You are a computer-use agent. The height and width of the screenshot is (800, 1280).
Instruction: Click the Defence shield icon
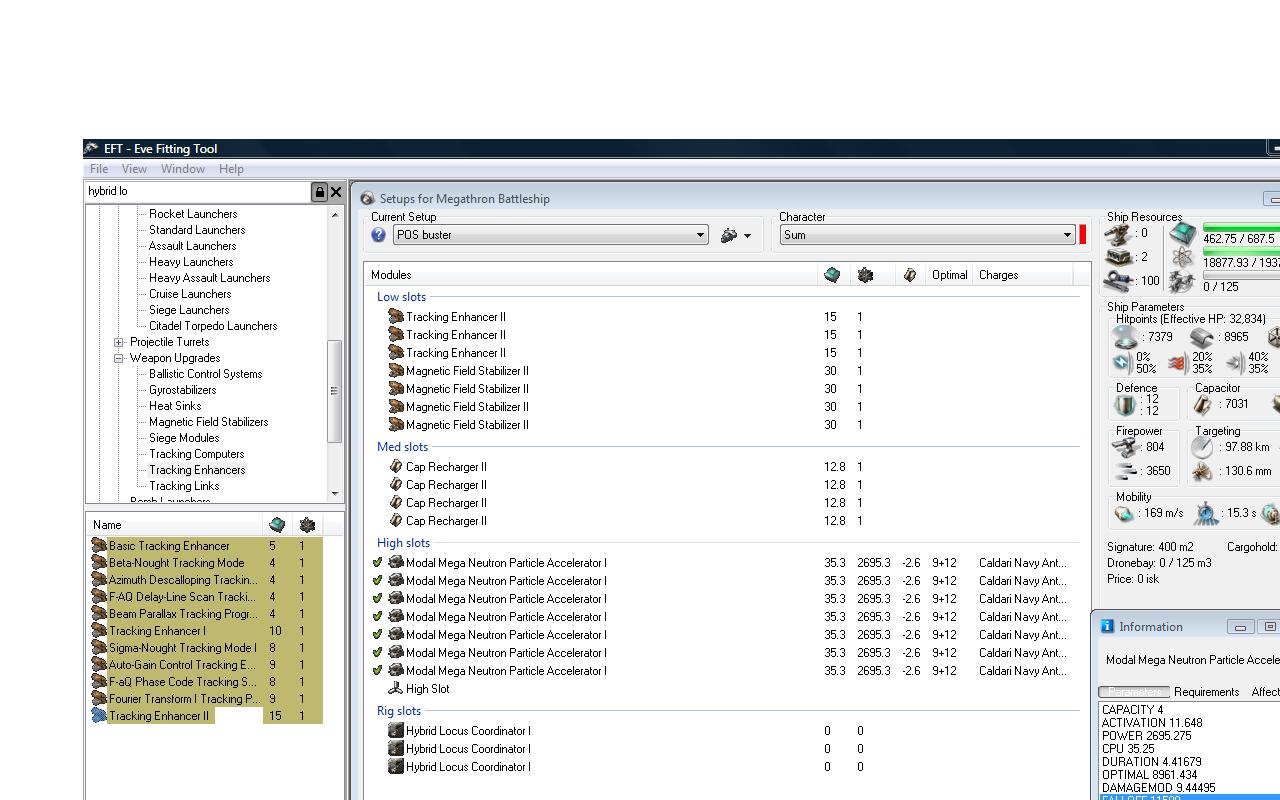coord(1126,405)
